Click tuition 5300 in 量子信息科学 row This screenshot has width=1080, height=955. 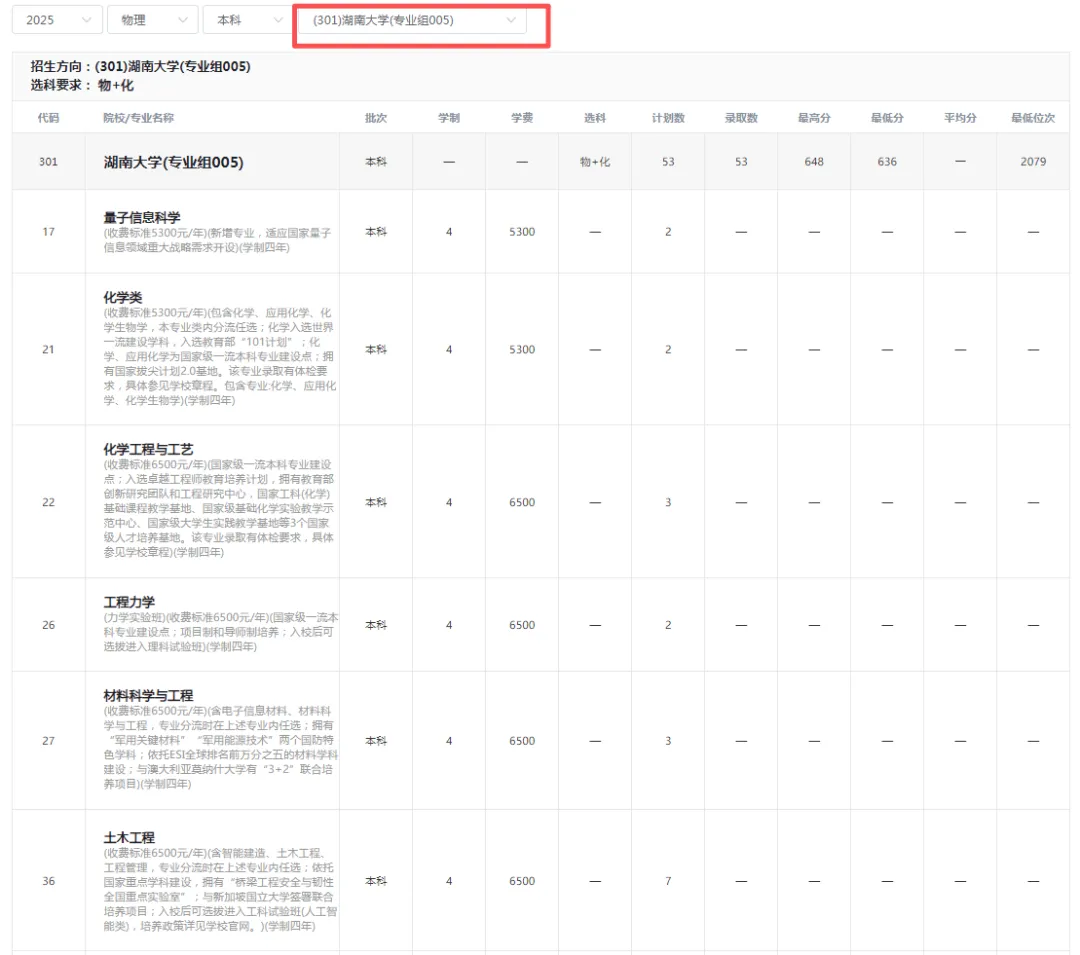click(522, 232)
